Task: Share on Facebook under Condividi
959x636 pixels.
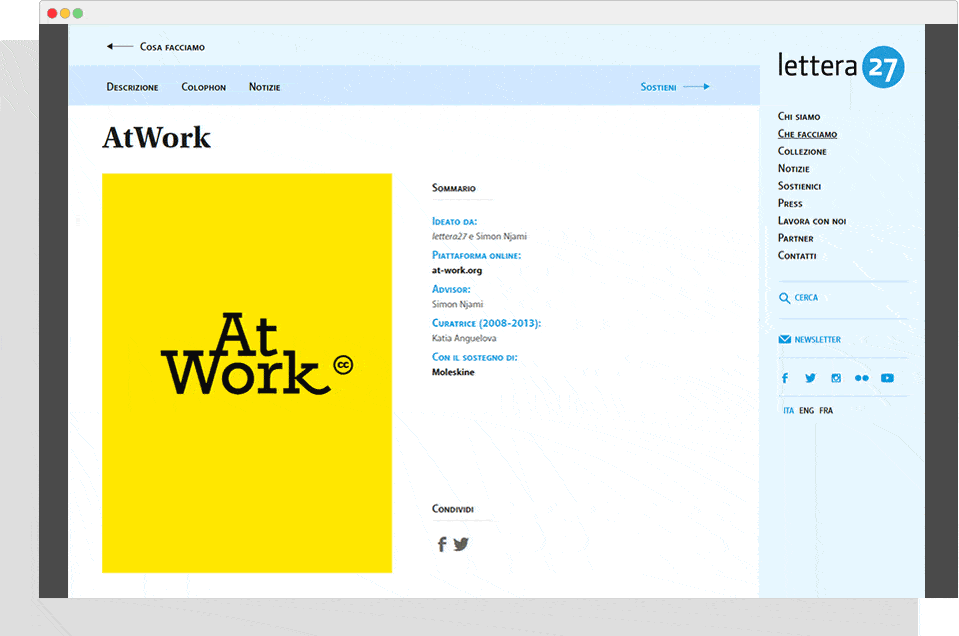Action: [442, 544]
